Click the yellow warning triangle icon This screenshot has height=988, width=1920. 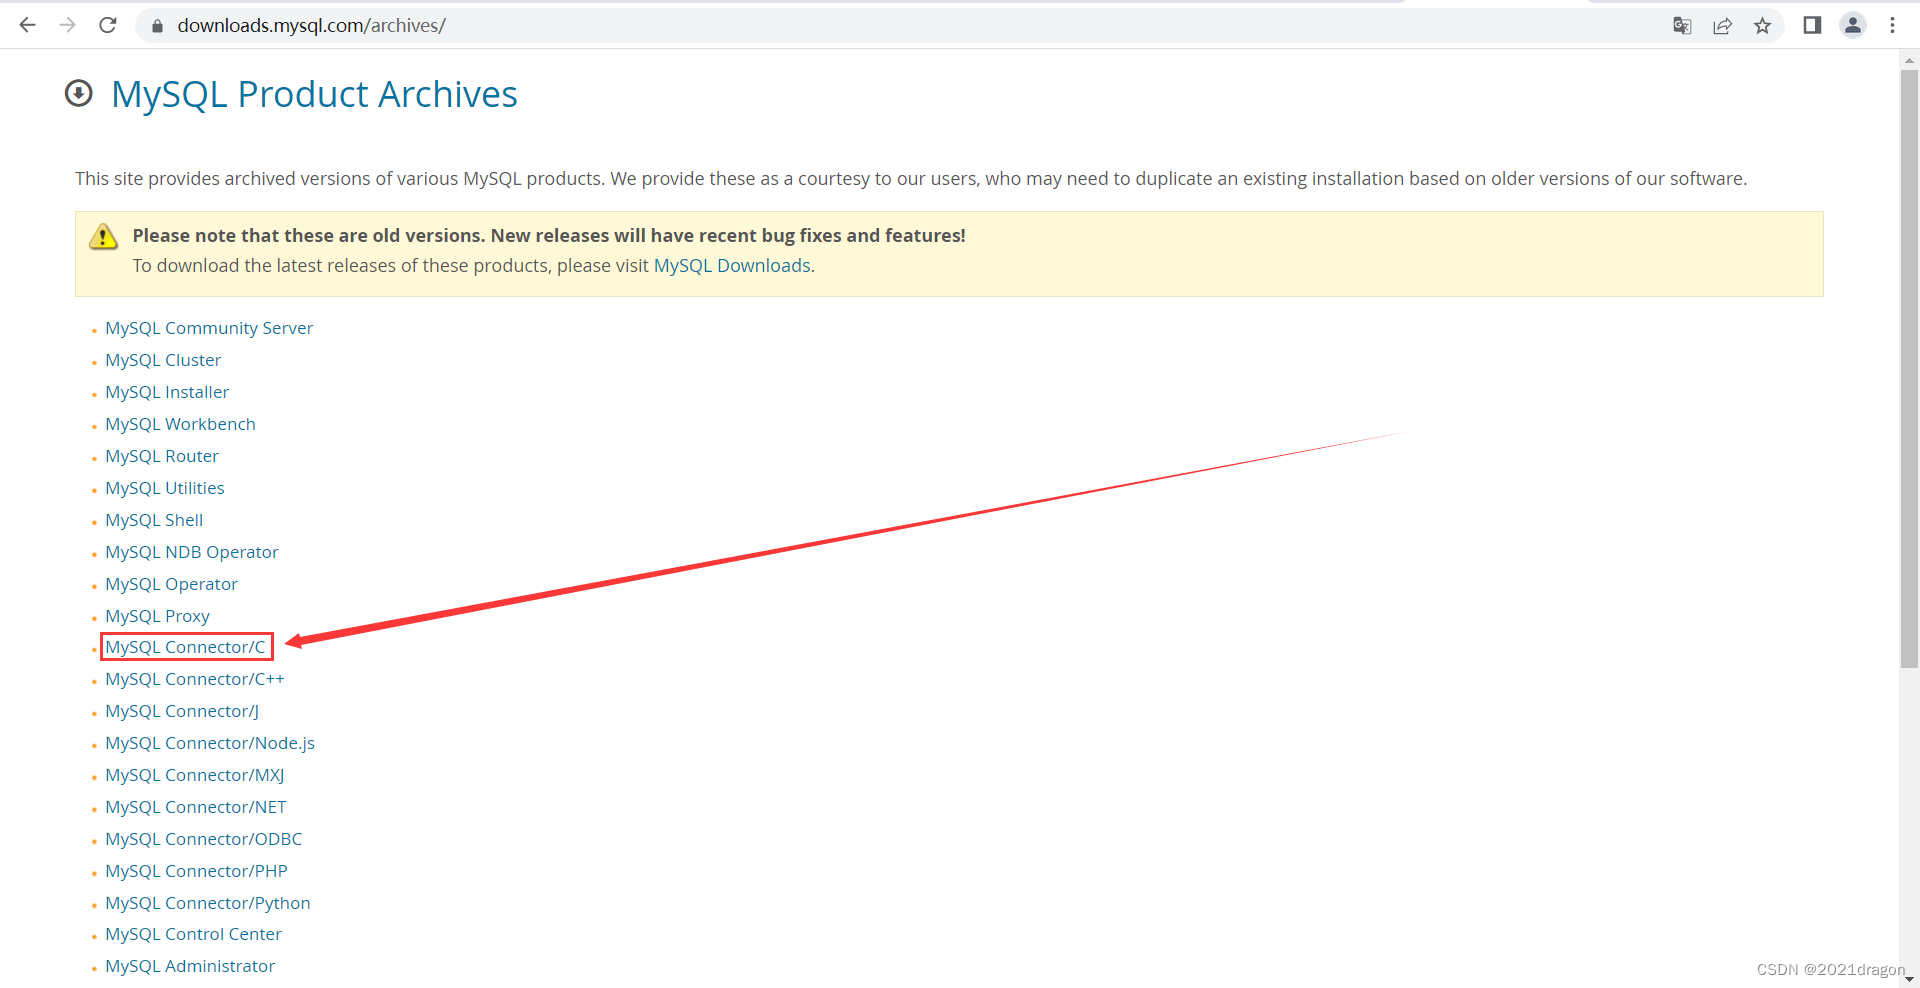(103, 237)
